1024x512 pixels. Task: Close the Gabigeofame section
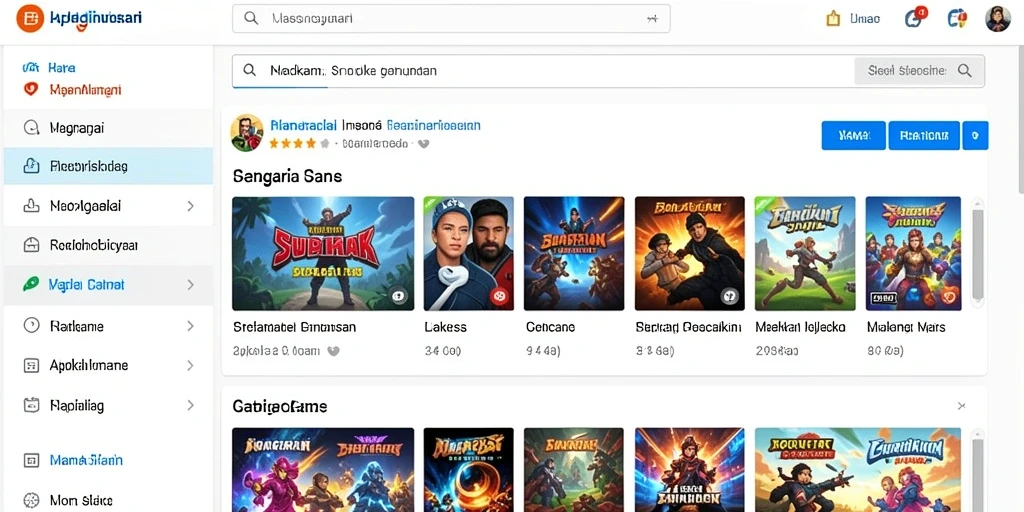click(x=961, y=406)
